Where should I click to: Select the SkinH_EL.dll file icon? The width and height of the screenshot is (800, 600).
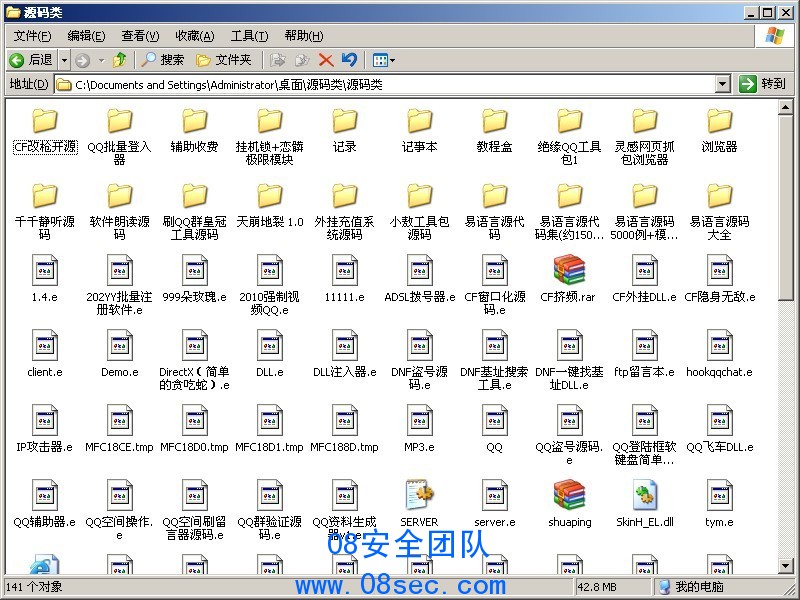[x=644, y=495]
